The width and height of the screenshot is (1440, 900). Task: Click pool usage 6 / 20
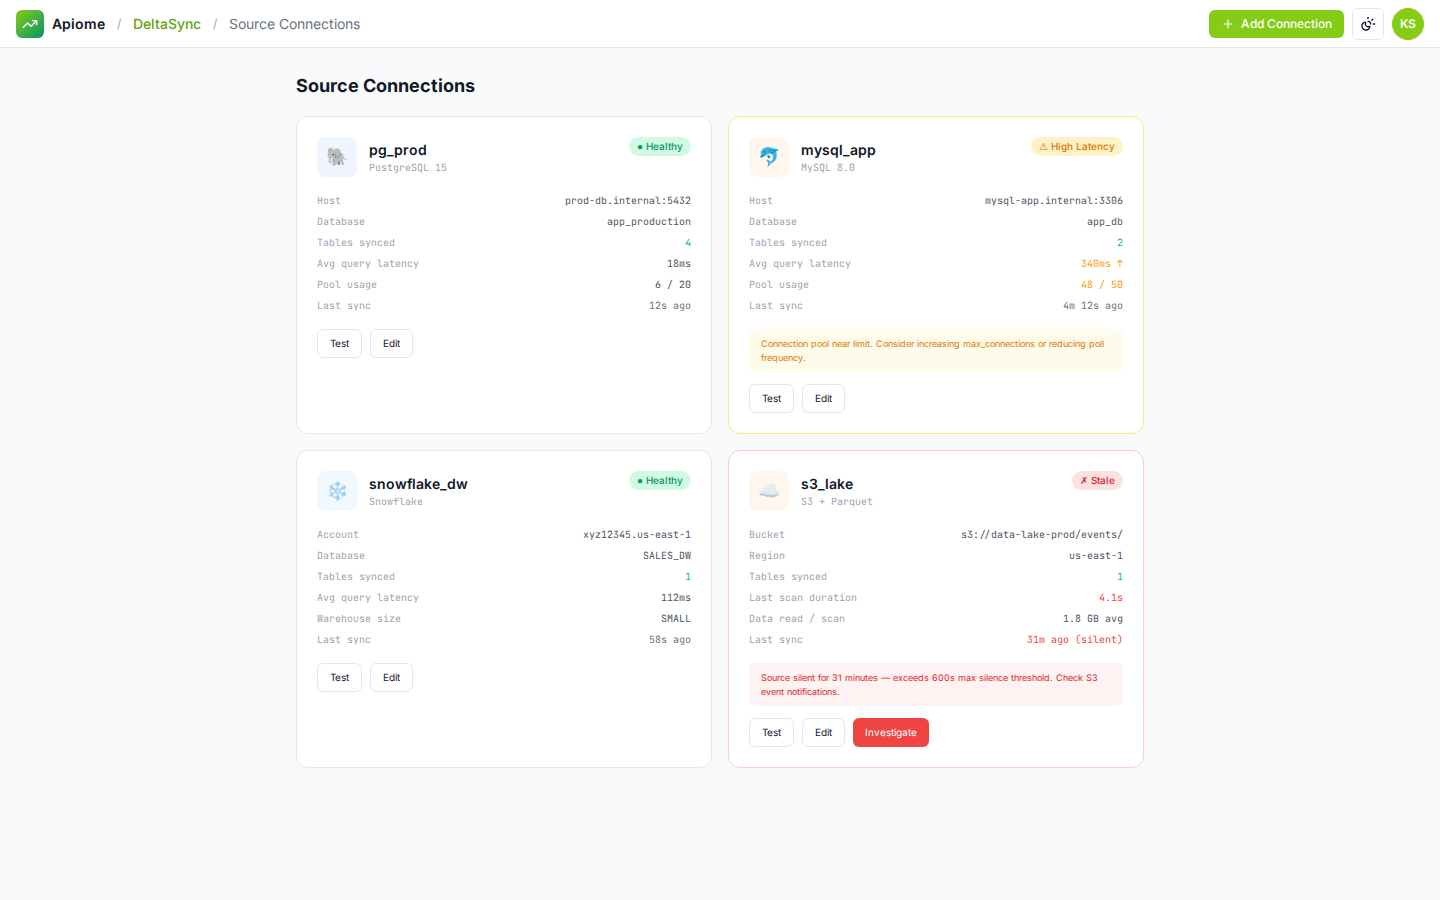[x=673, y=285]
